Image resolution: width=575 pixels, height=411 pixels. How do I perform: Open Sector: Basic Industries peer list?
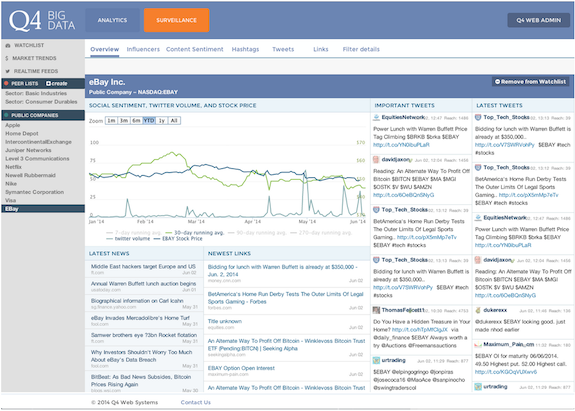pyautogui.click(x=36, y=93)
